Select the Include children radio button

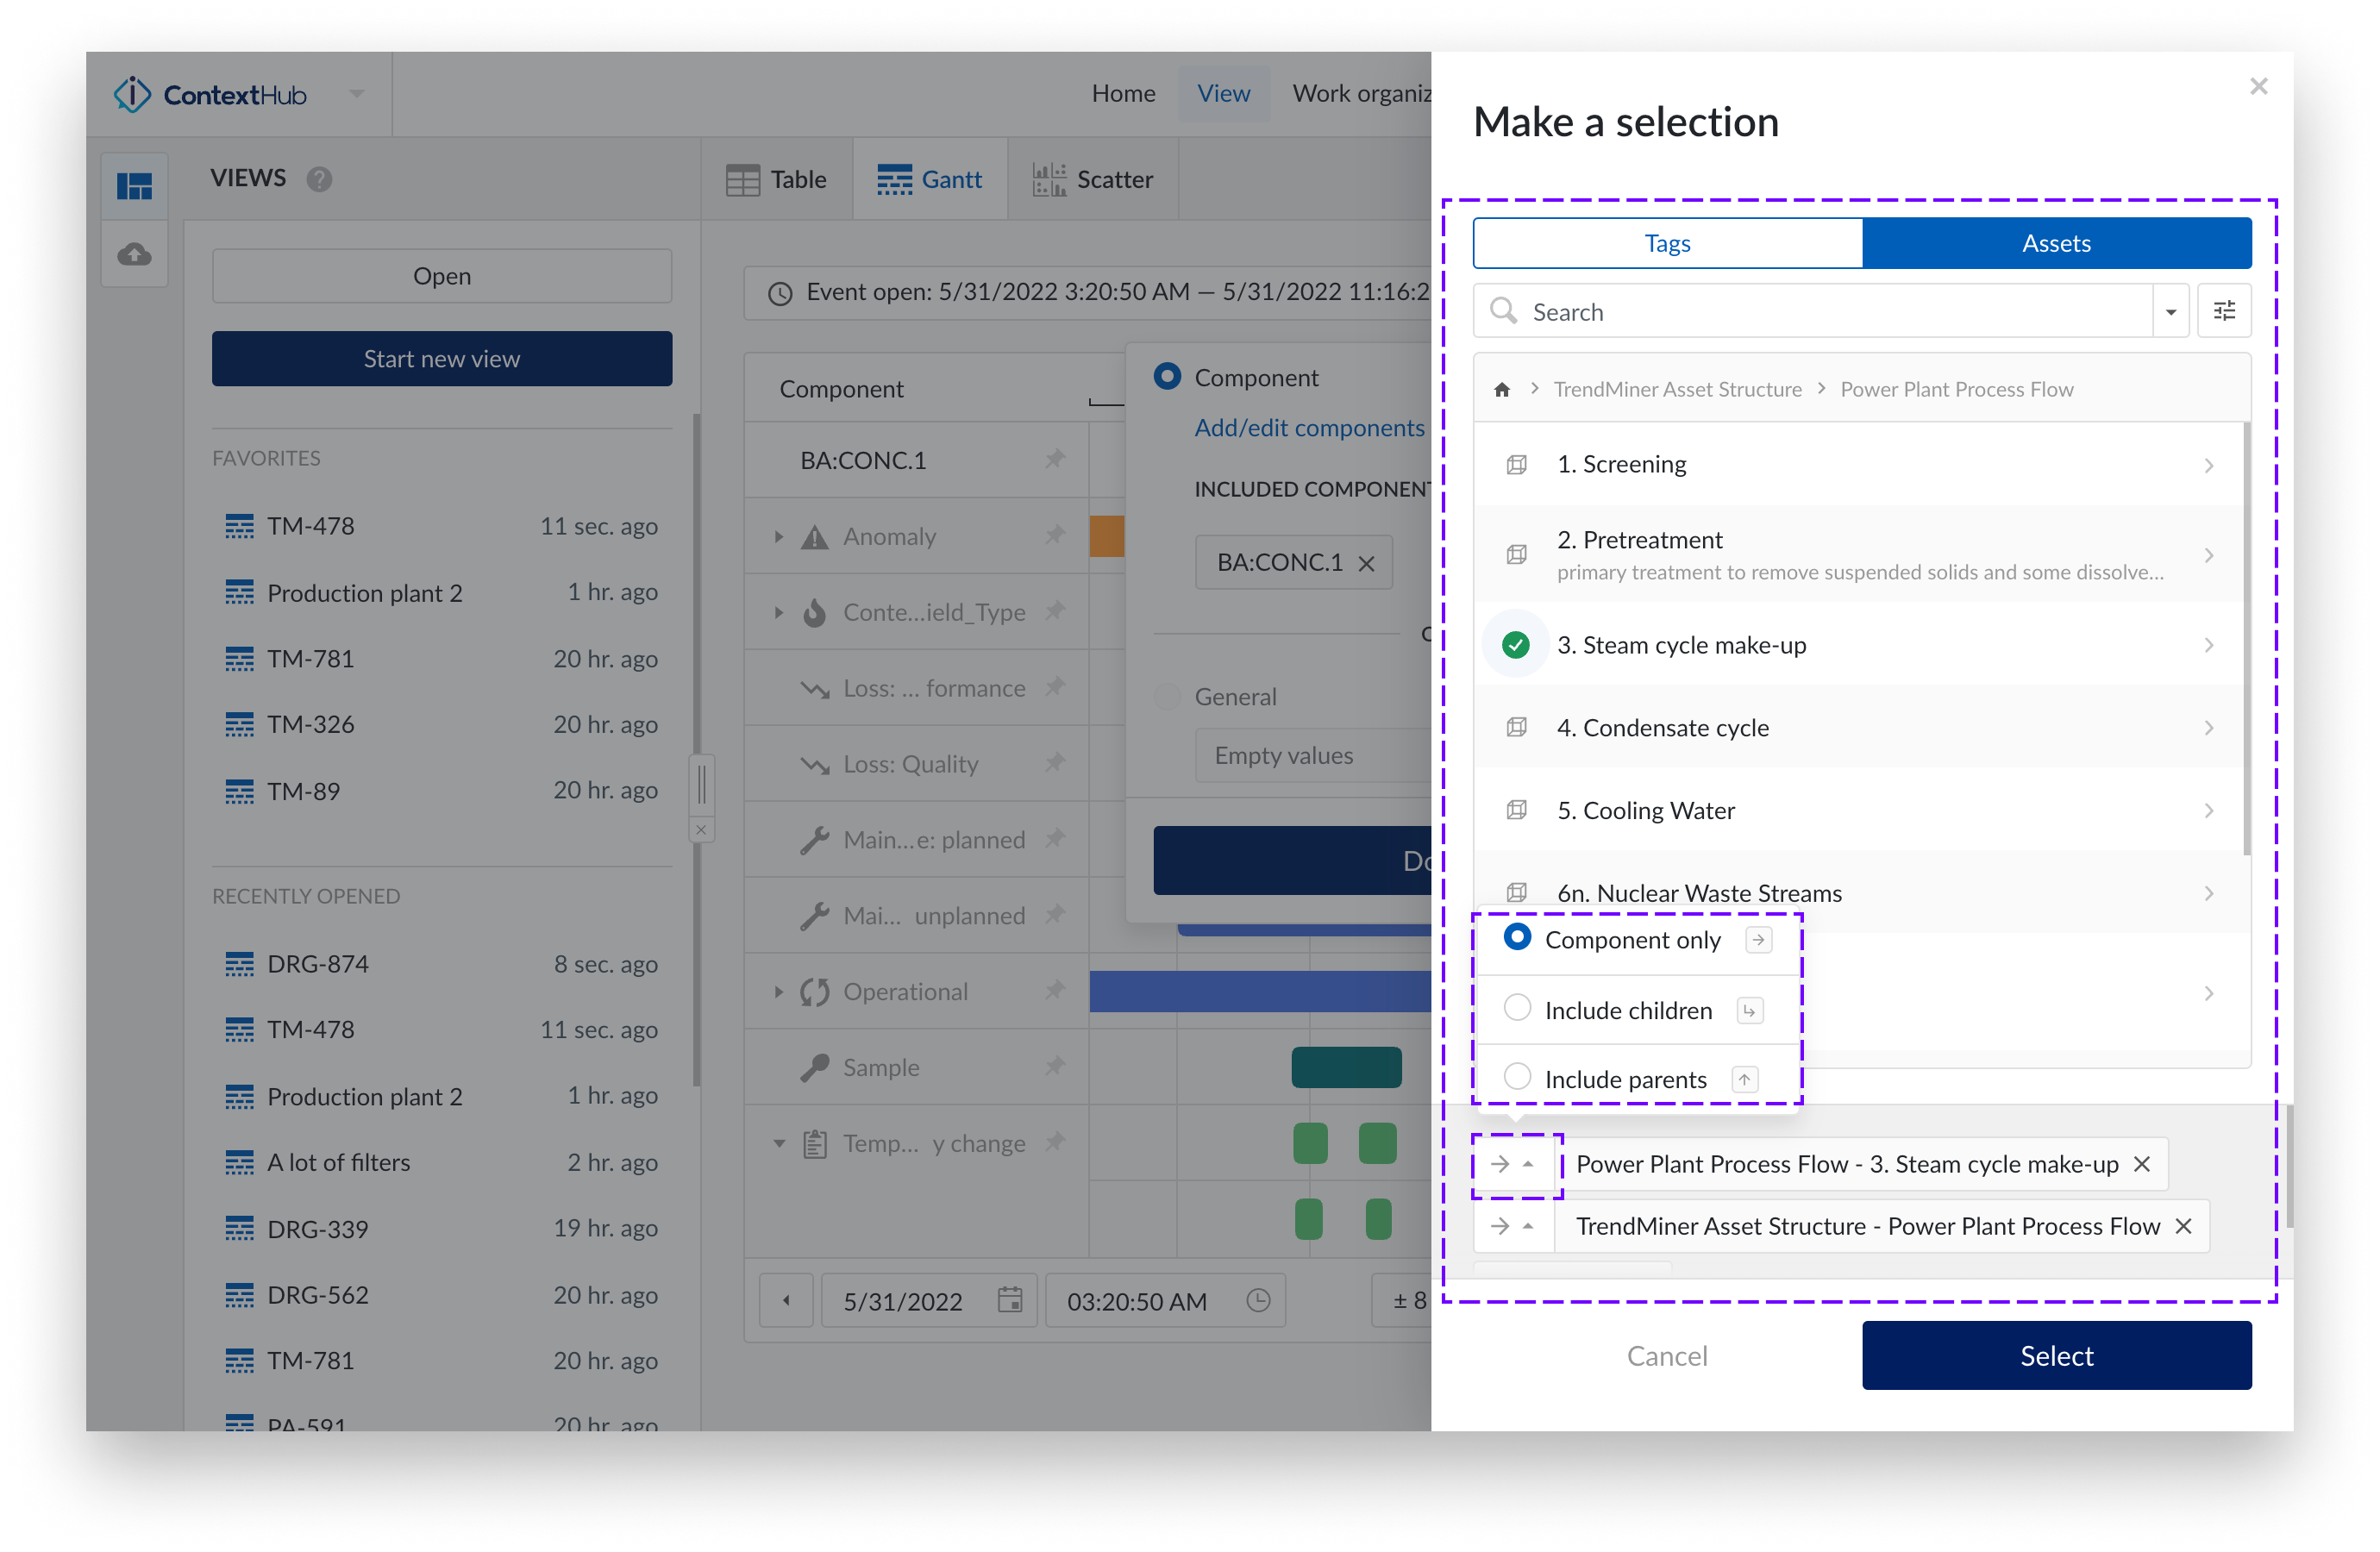tap(1518, 1009)
